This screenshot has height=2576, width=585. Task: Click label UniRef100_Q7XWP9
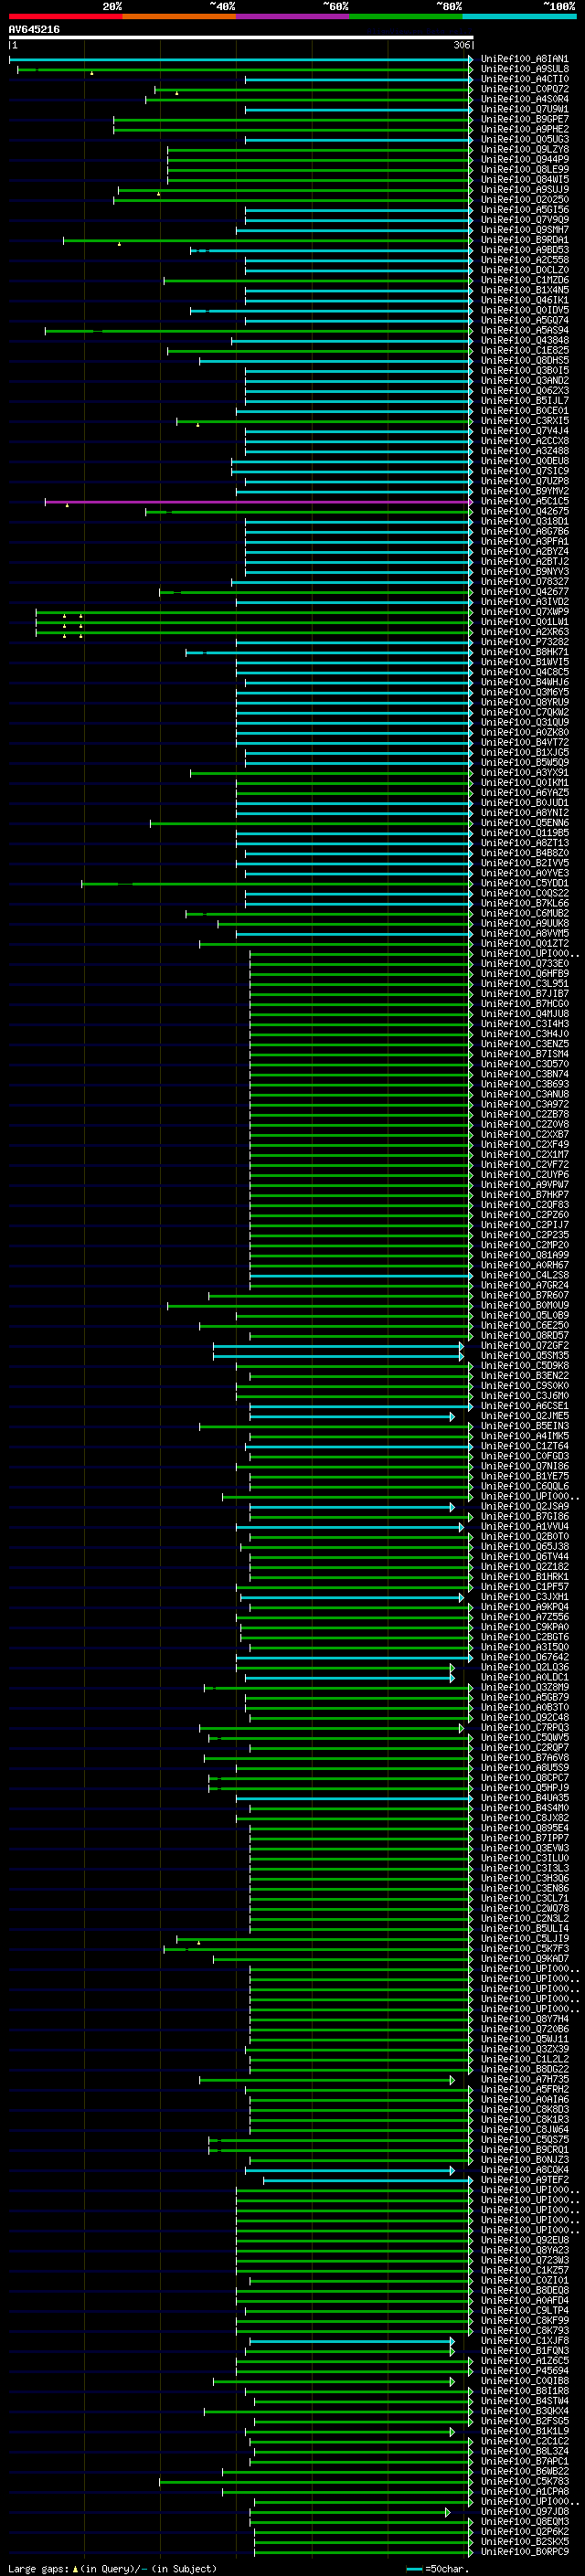pos(524,612)
